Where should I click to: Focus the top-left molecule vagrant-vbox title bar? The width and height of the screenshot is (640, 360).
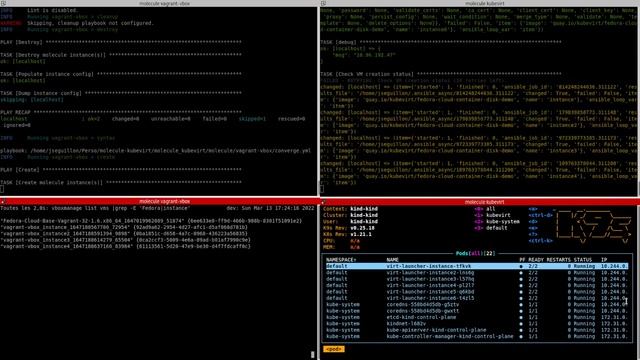click(x=159, y=3)
